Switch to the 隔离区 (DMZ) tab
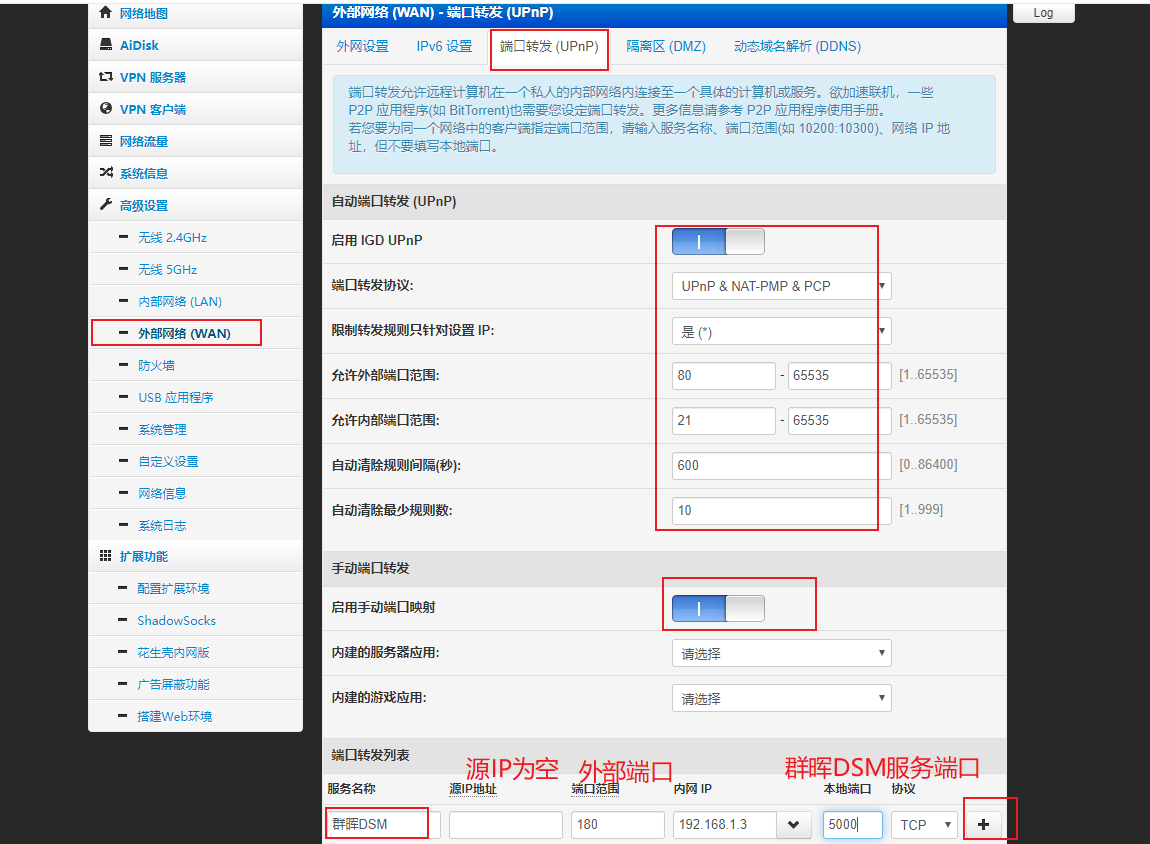The image size is (1150, 844). point(666,46)
